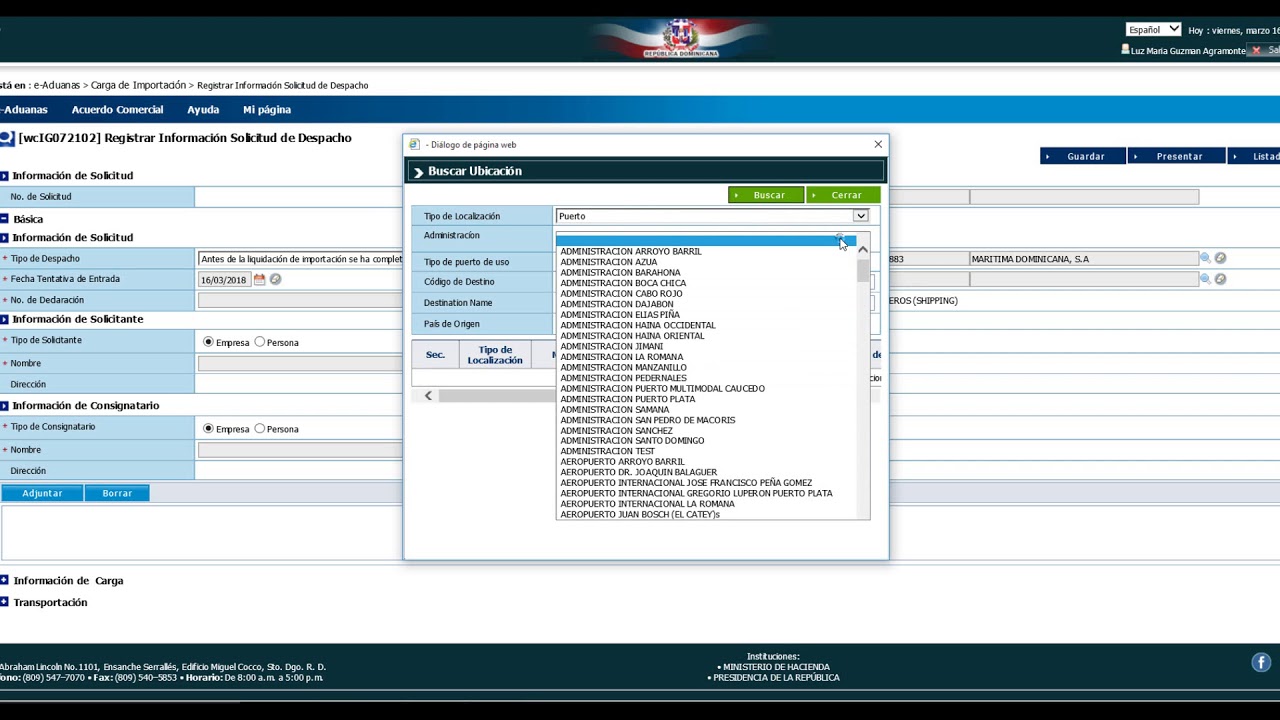Click the Fecha Tentativa de Entrada date field
This screenshot has height=720, width=1280.
[x=224, y=280]
